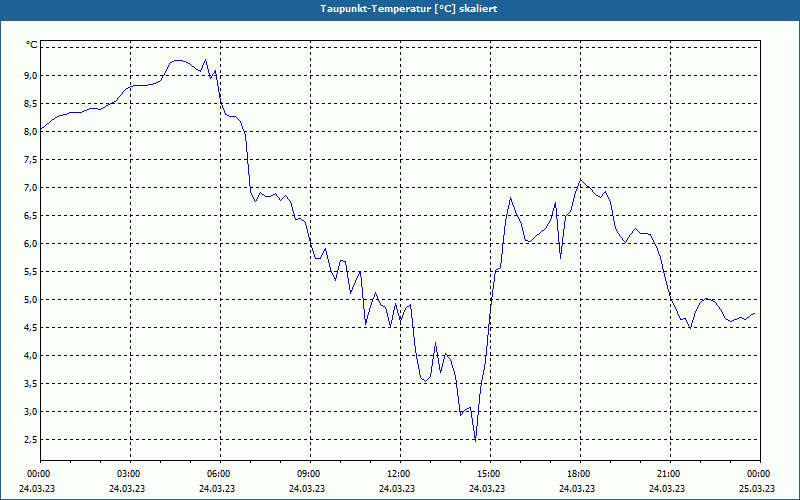Select the "25.03.23" date label

click(757, 488)
